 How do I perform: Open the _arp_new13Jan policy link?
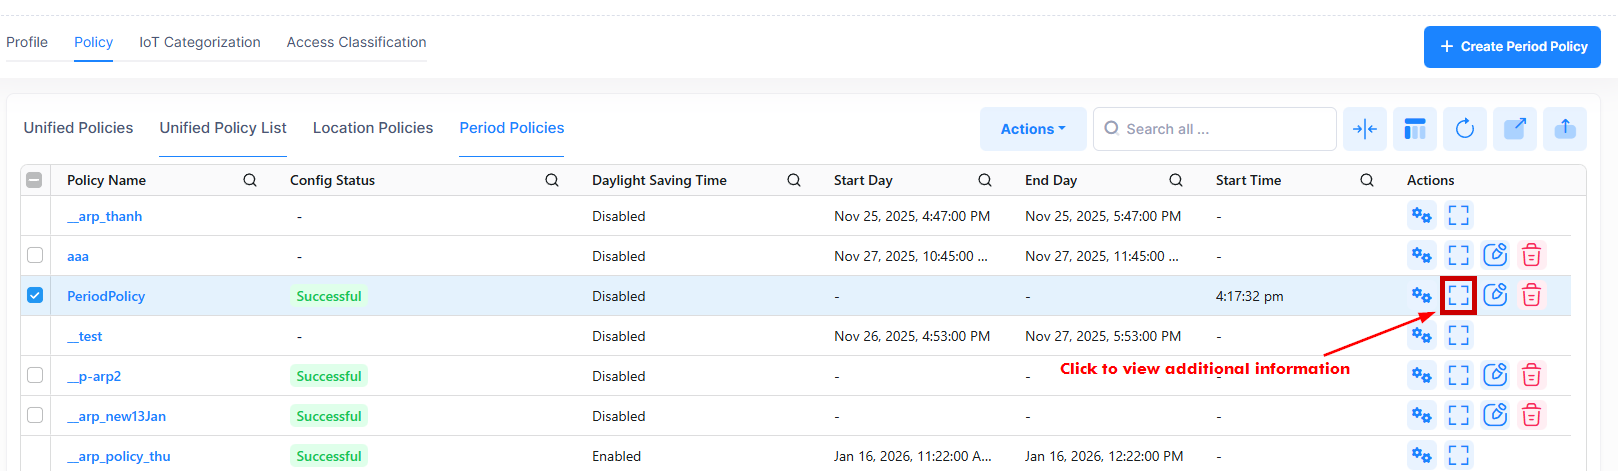click(116, 416)
